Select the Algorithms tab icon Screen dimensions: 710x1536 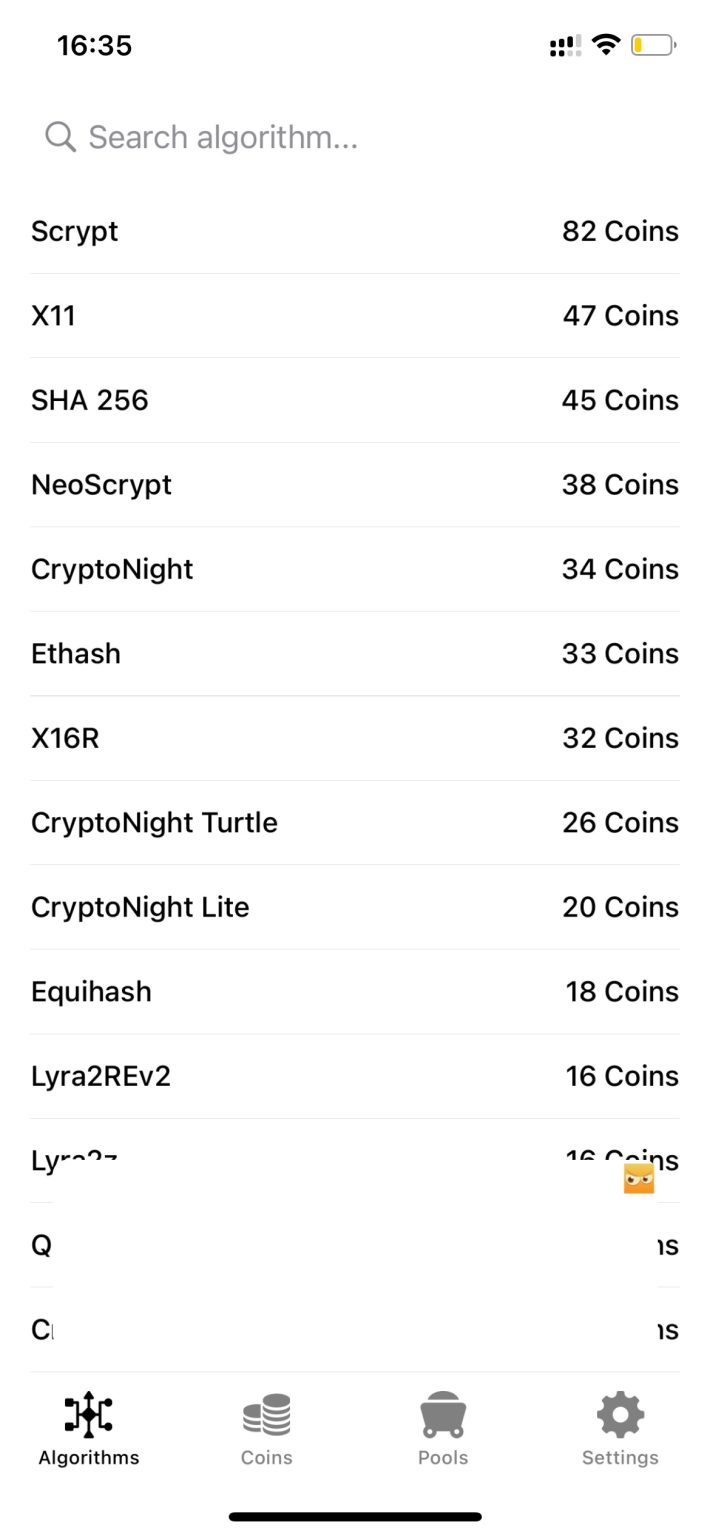88,1414
